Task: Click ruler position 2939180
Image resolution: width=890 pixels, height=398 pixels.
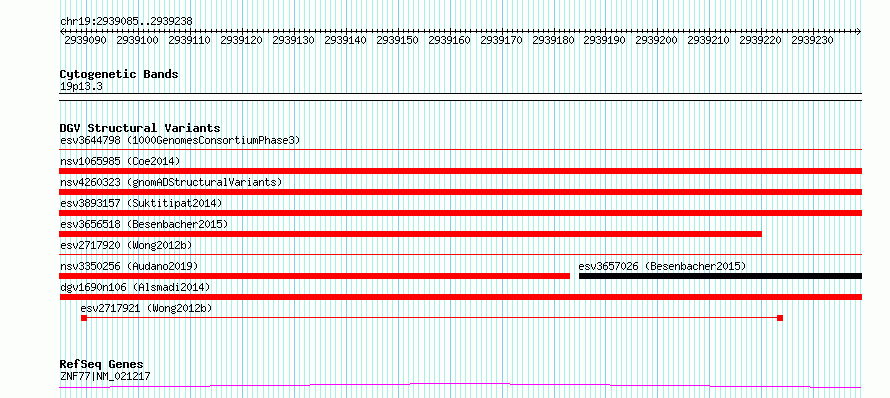Action: 553,40
